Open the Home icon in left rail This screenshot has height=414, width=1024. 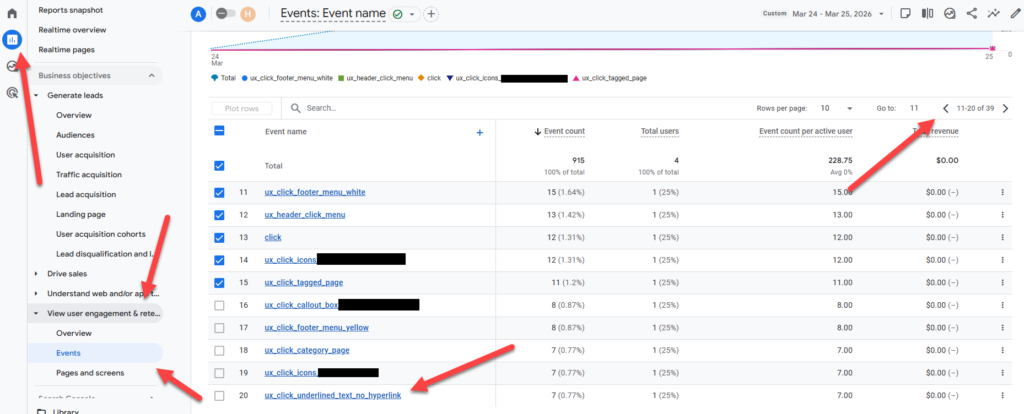(12, 14)
